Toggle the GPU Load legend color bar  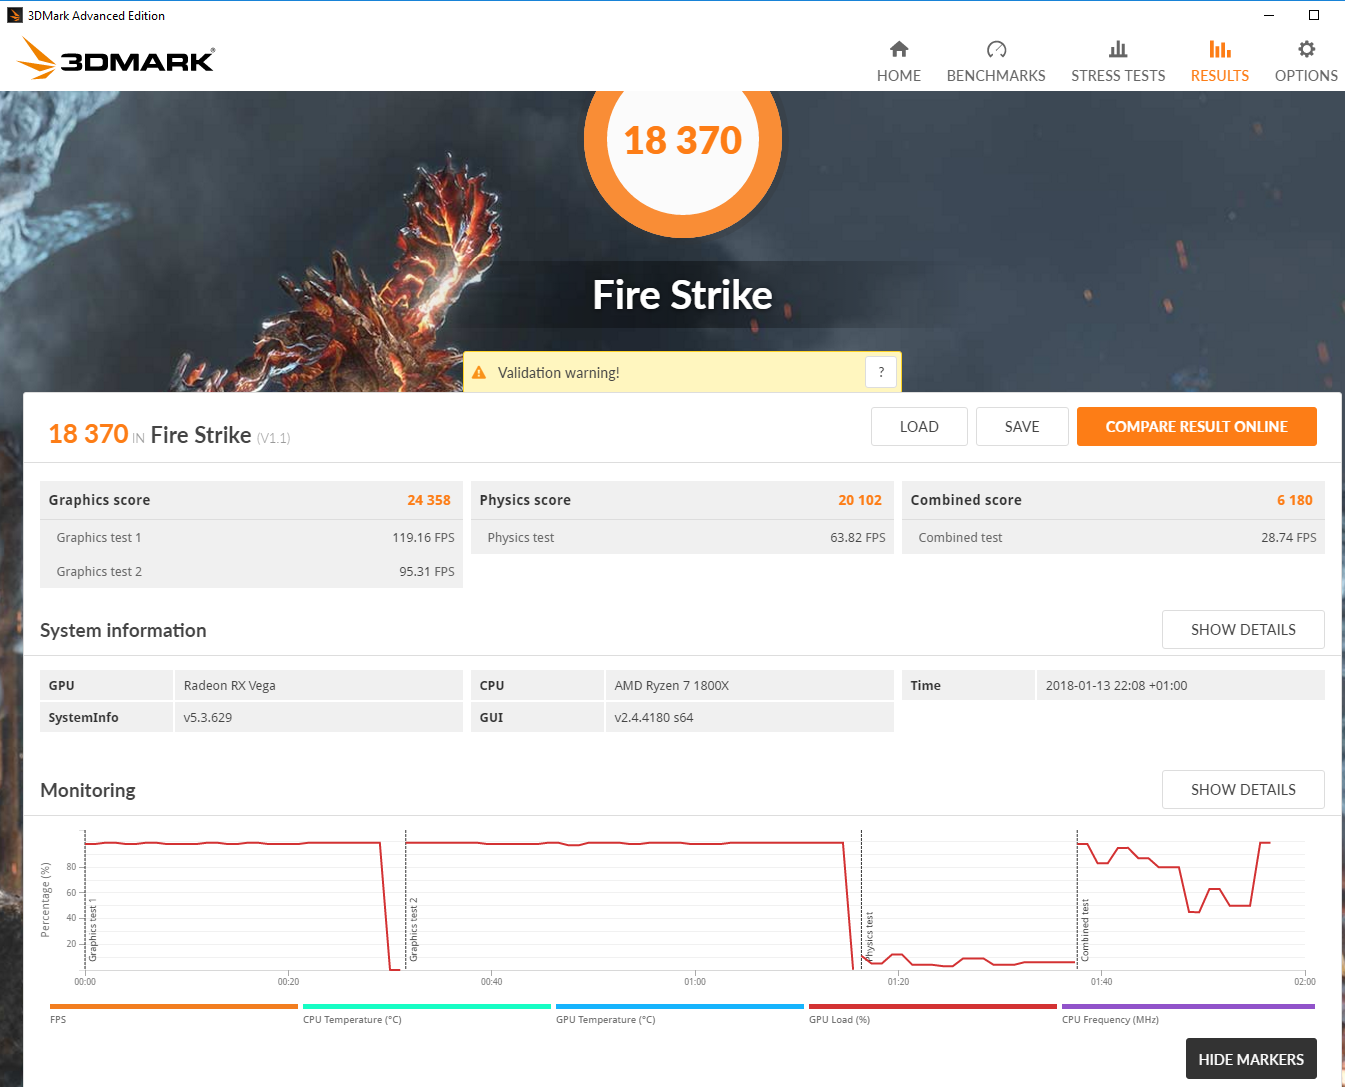pos(932,1007)
